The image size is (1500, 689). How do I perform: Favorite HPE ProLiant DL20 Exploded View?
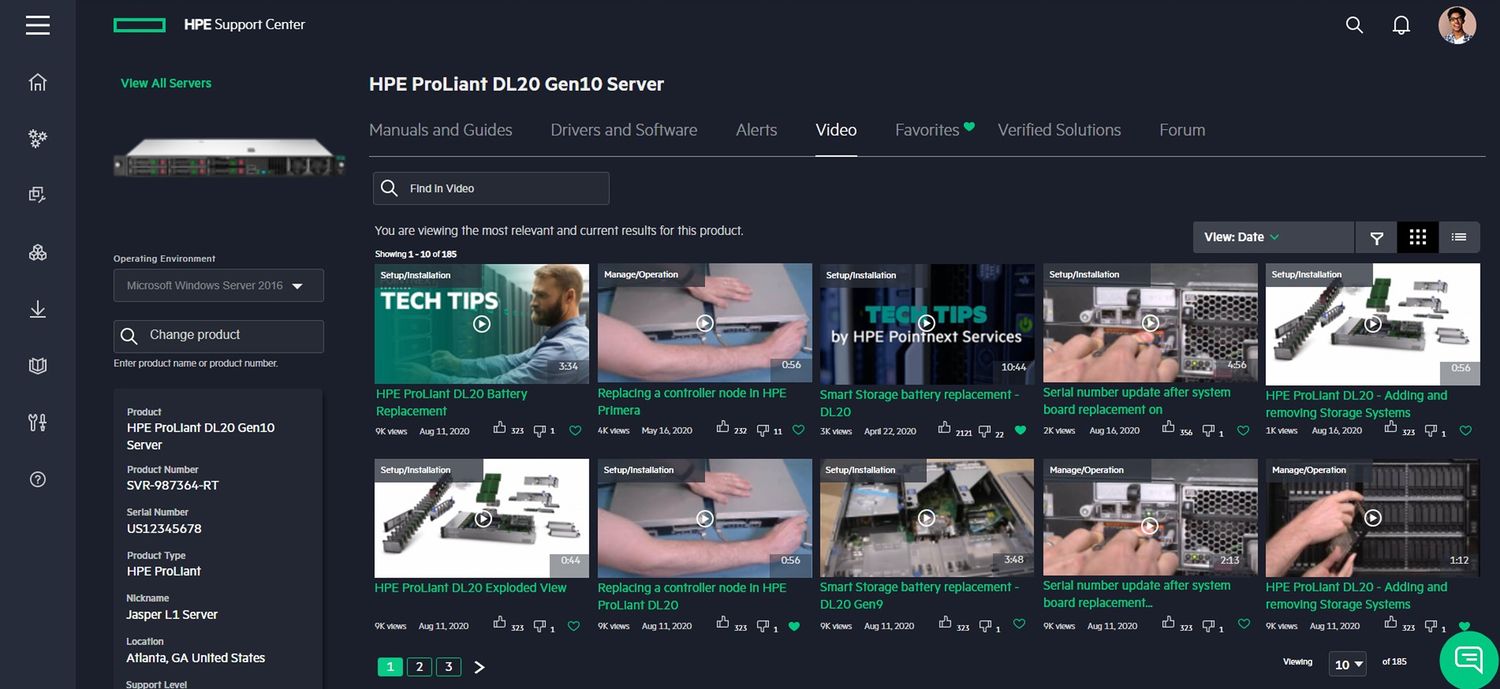pos(574,626)
